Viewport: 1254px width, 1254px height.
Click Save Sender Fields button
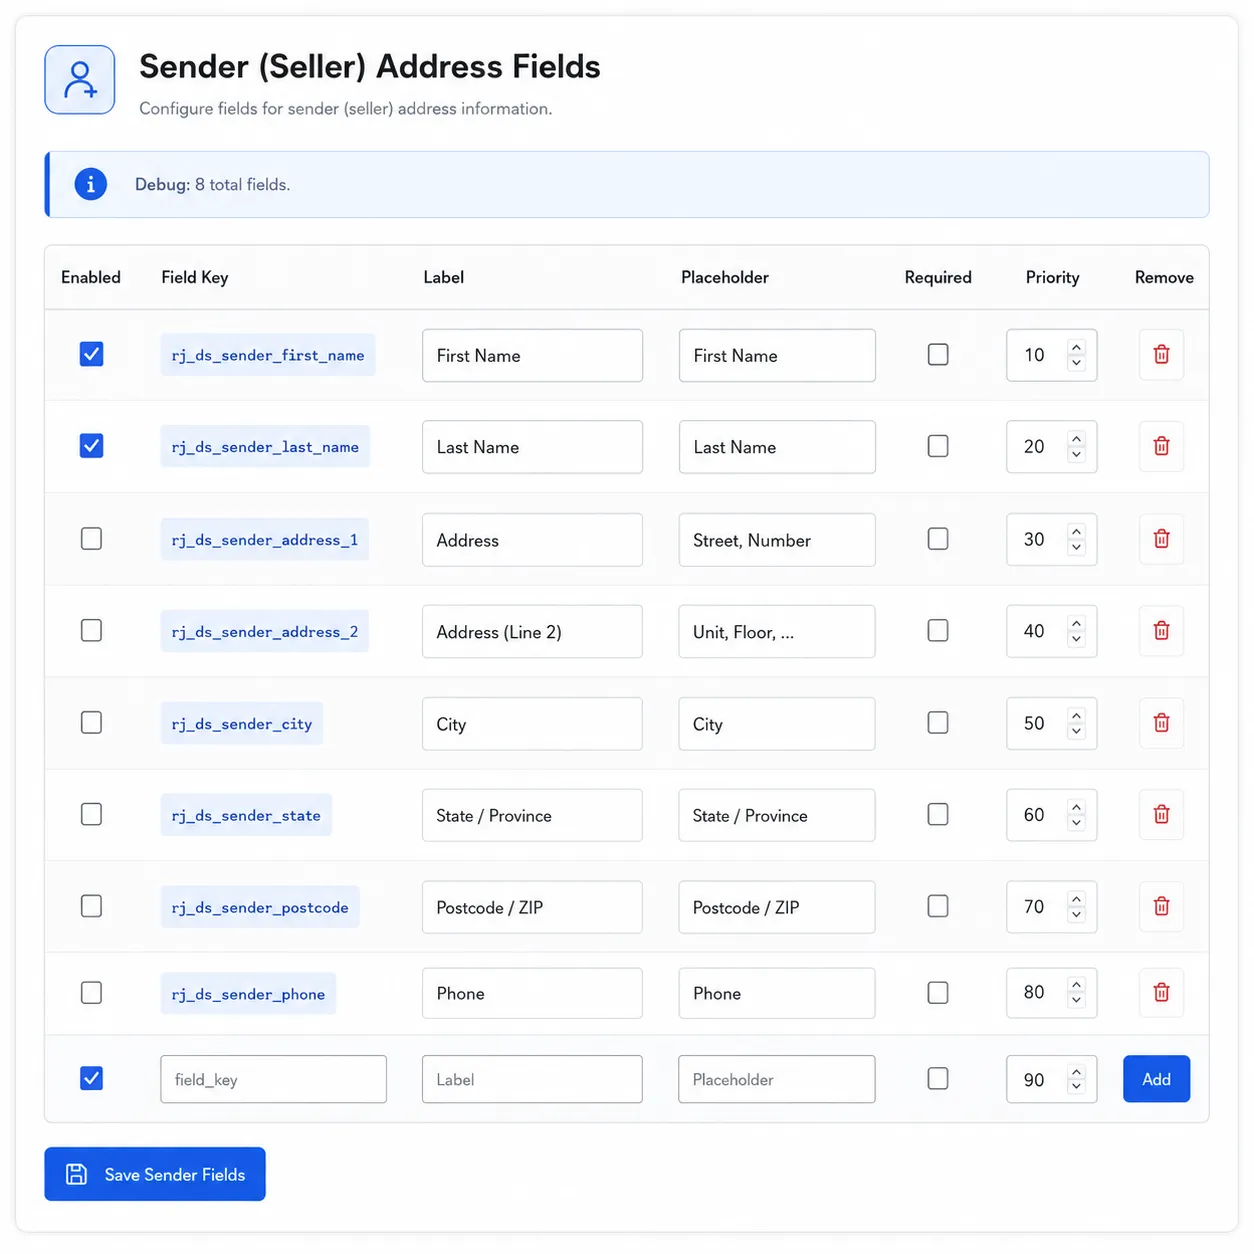coord(155,1174)
